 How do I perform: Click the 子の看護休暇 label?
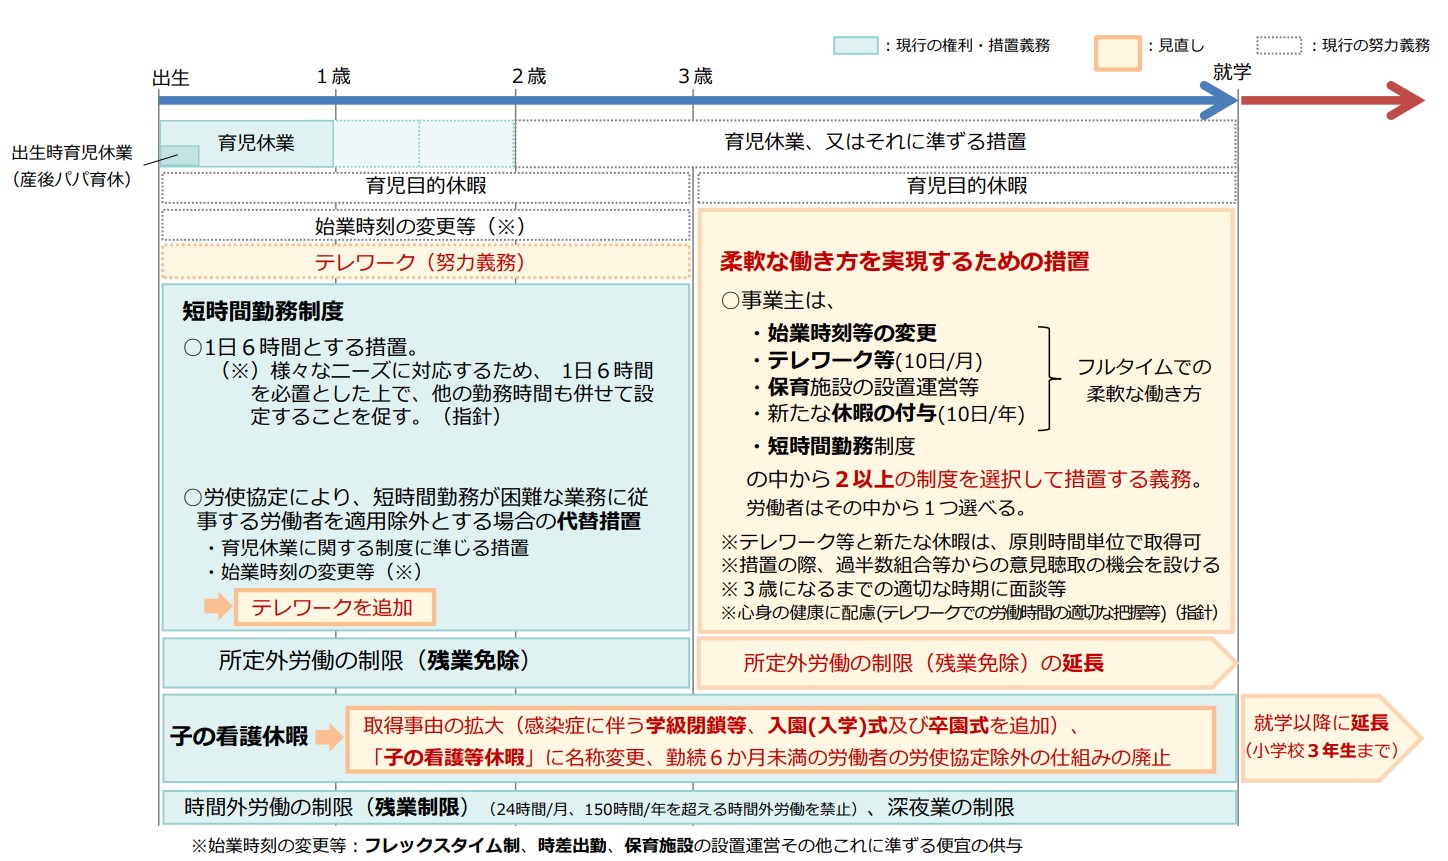tap(239, 737)
